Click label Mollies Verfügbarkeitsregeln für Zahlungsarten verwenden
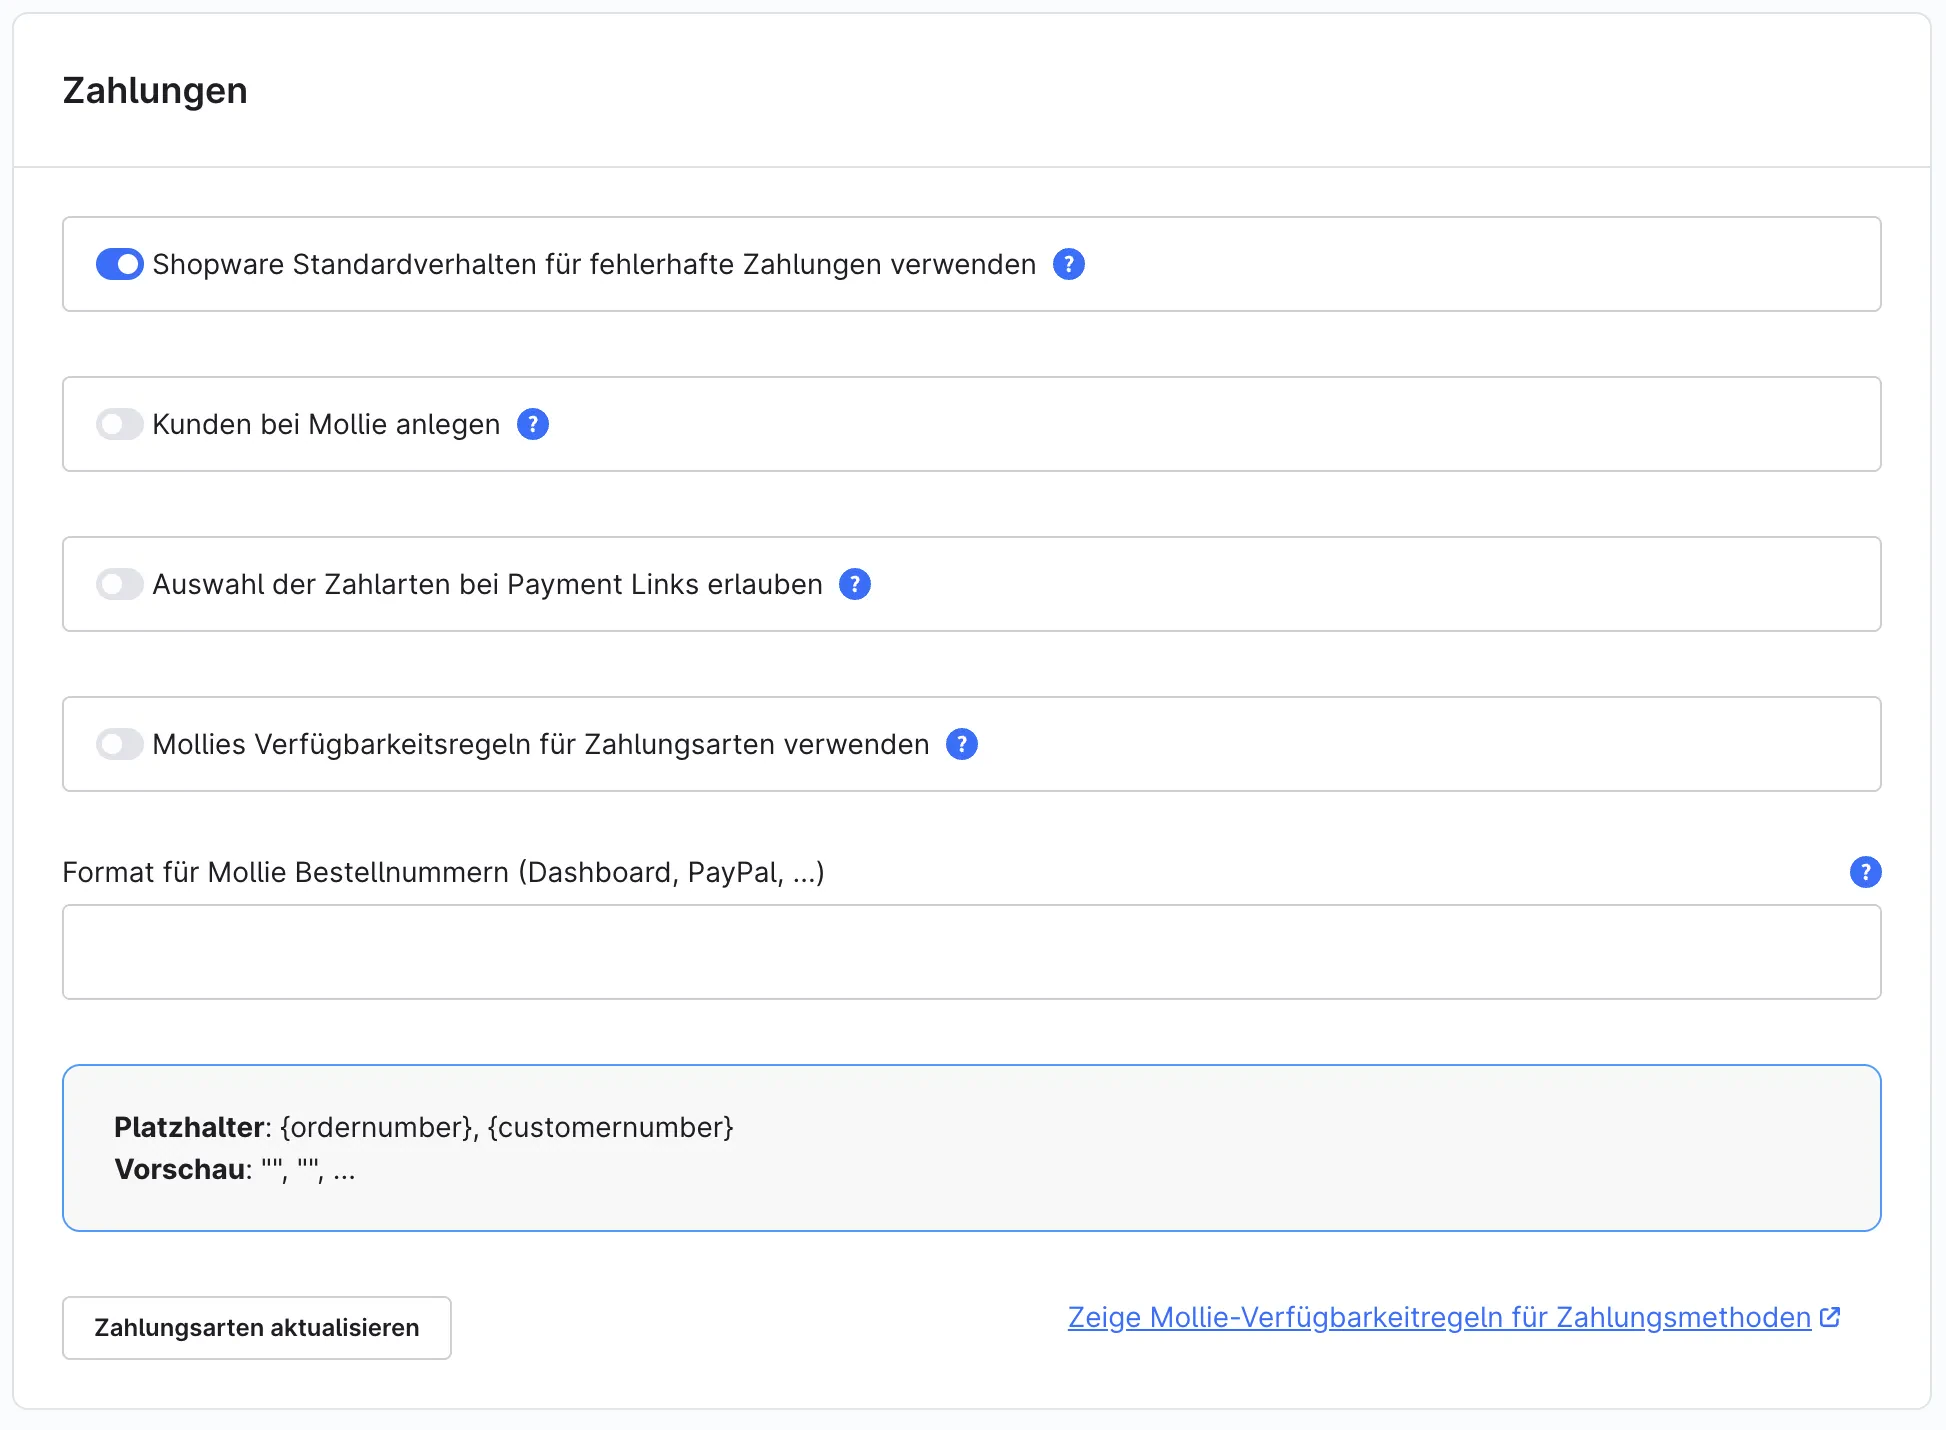 pyautogui.click(x=541, y=744)
